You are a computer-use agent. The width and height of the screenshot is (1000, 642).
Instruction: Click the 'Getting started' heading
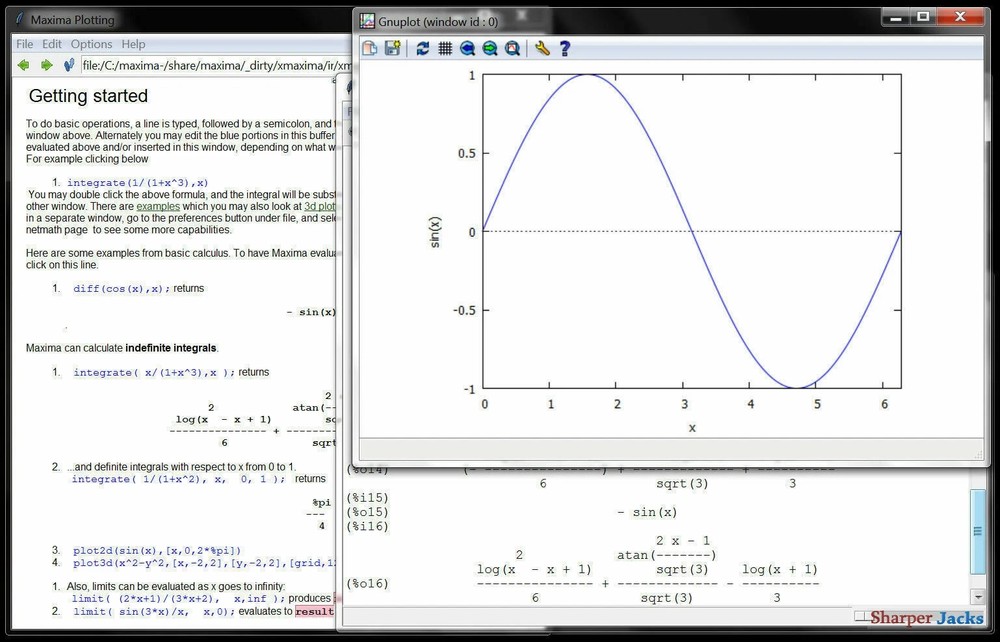[x=88, y=96]
